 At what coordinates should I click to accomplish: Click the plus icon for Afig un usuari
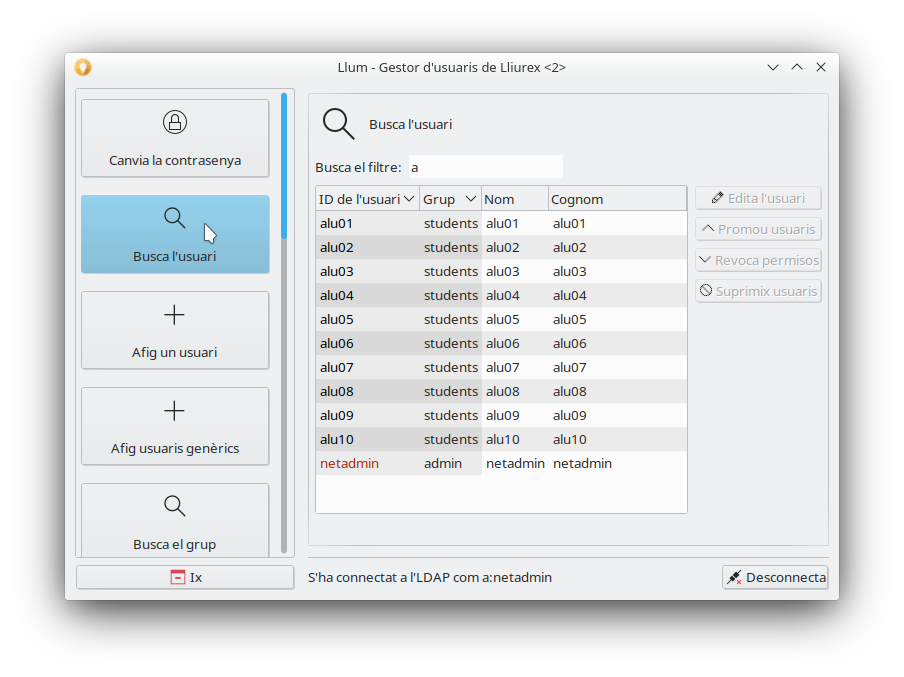[174, 315]
